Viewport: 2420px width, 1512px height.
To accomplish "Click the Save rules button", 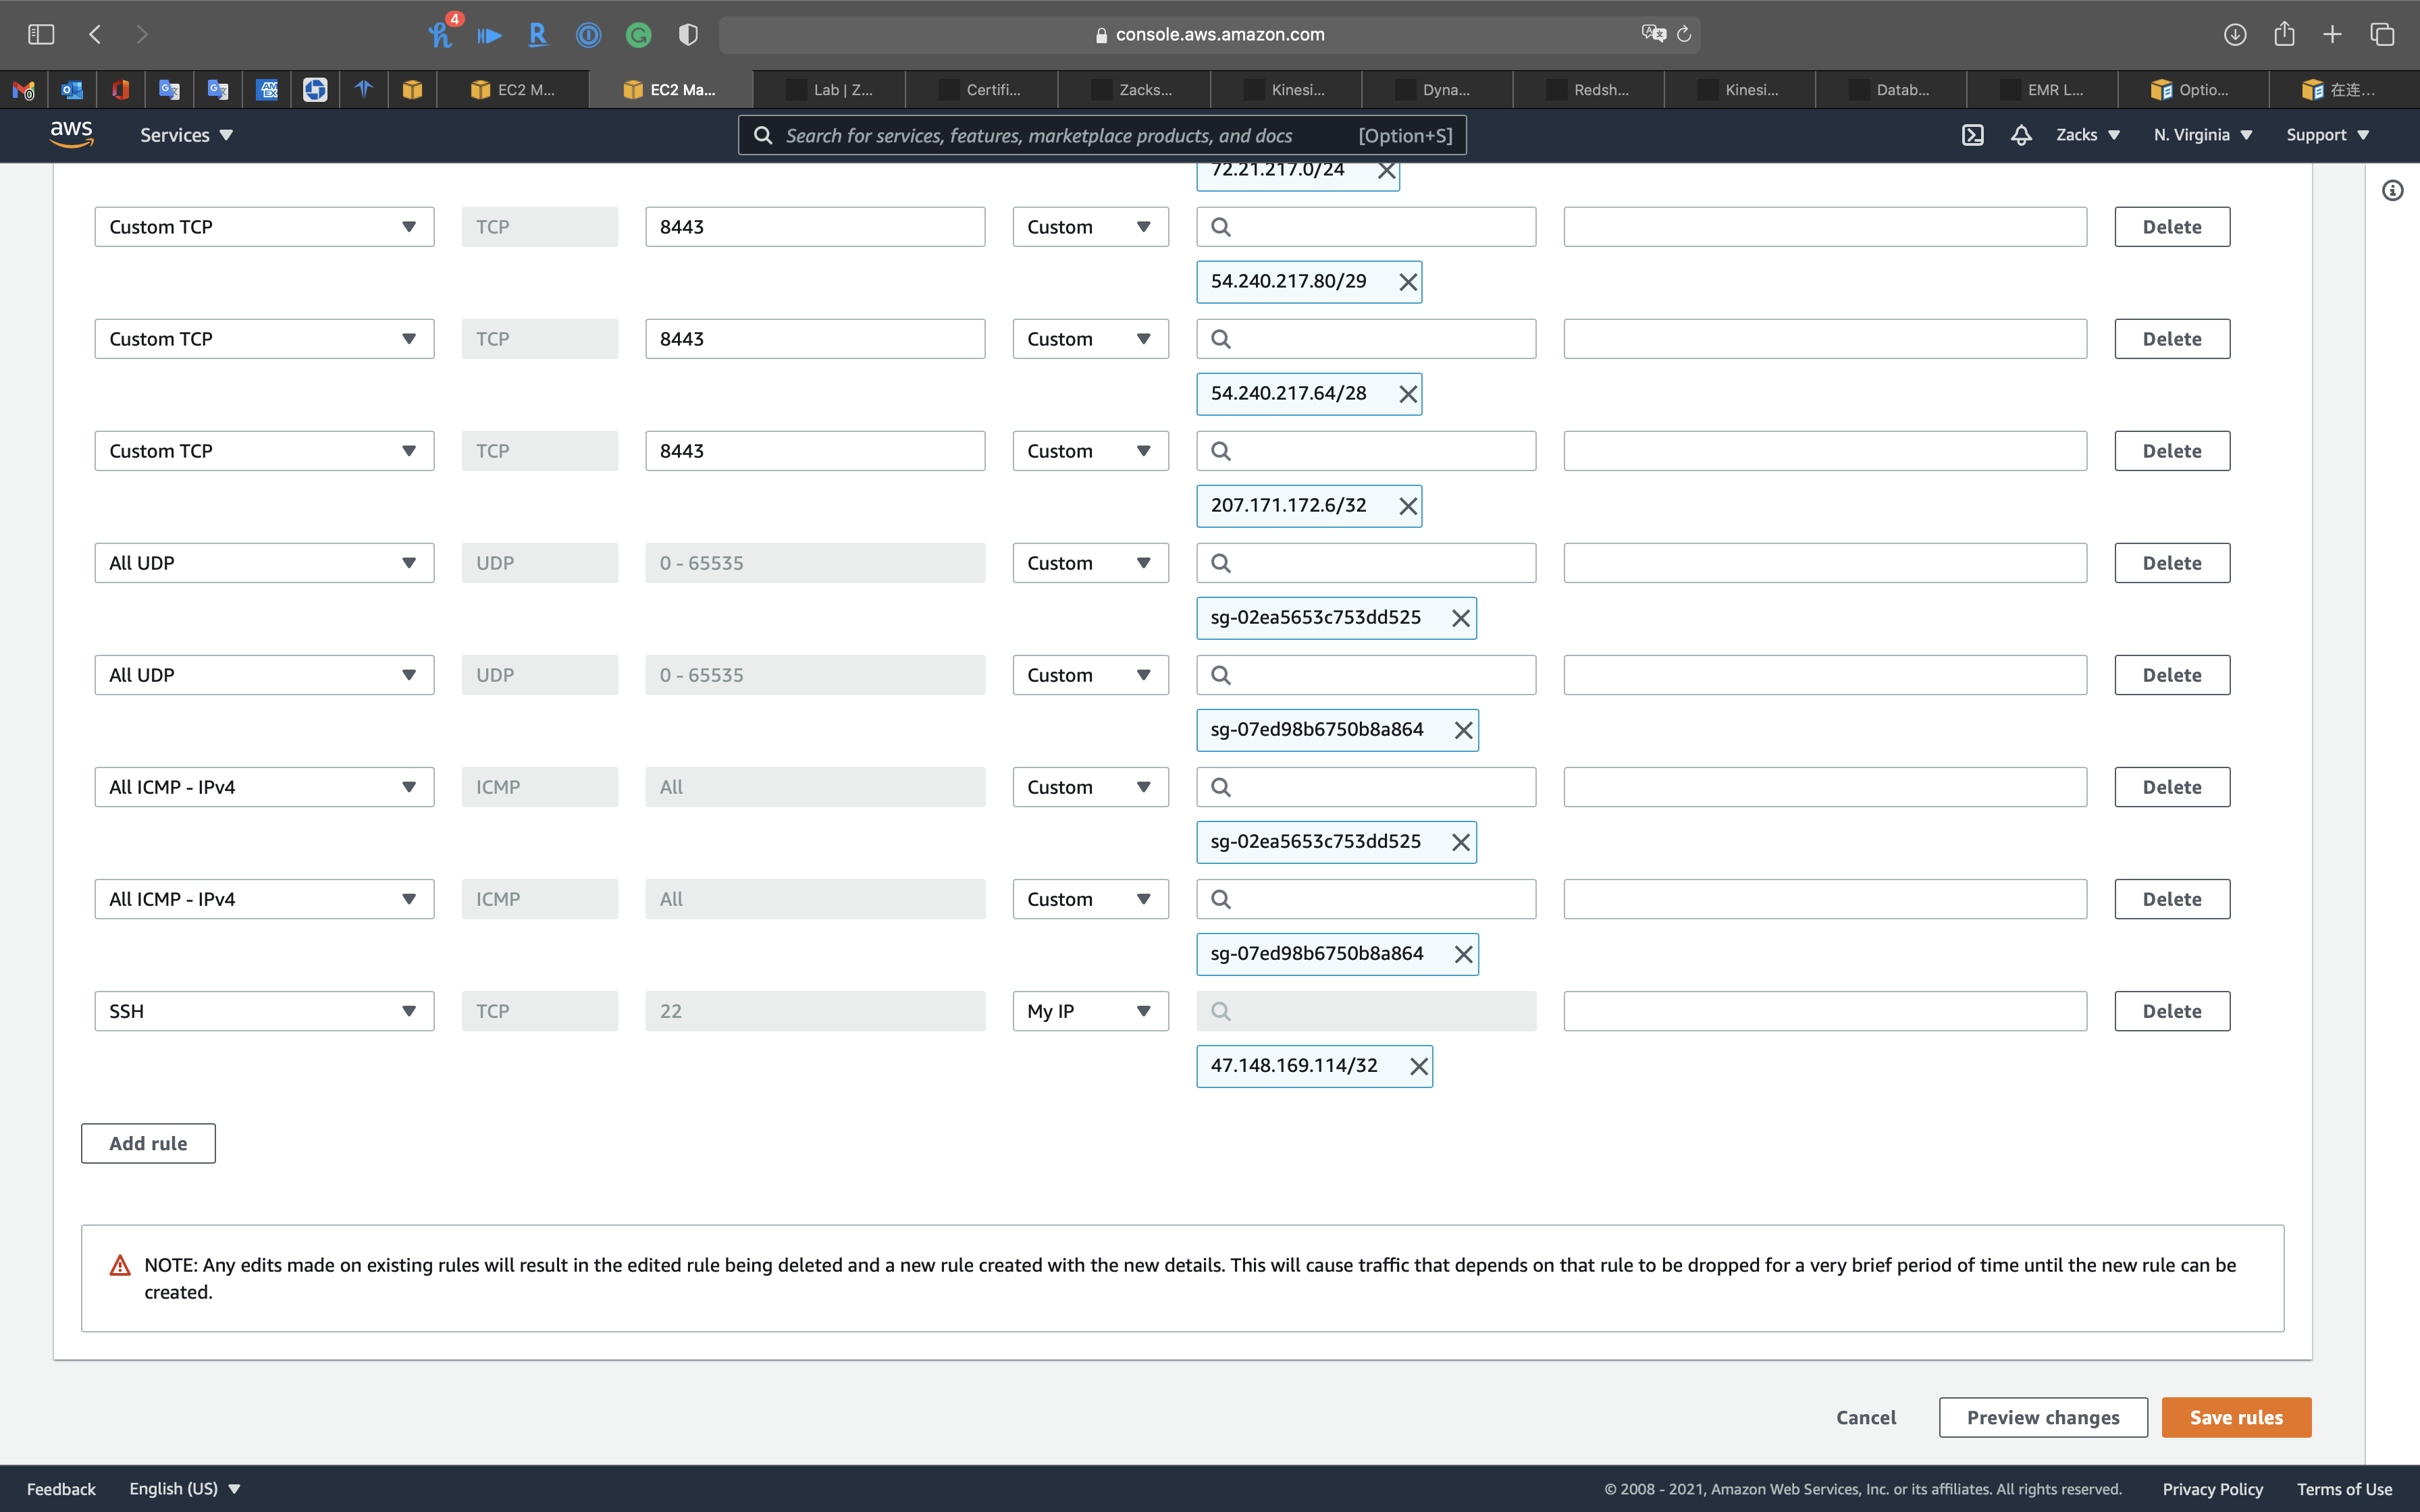I will 2236,1417.
